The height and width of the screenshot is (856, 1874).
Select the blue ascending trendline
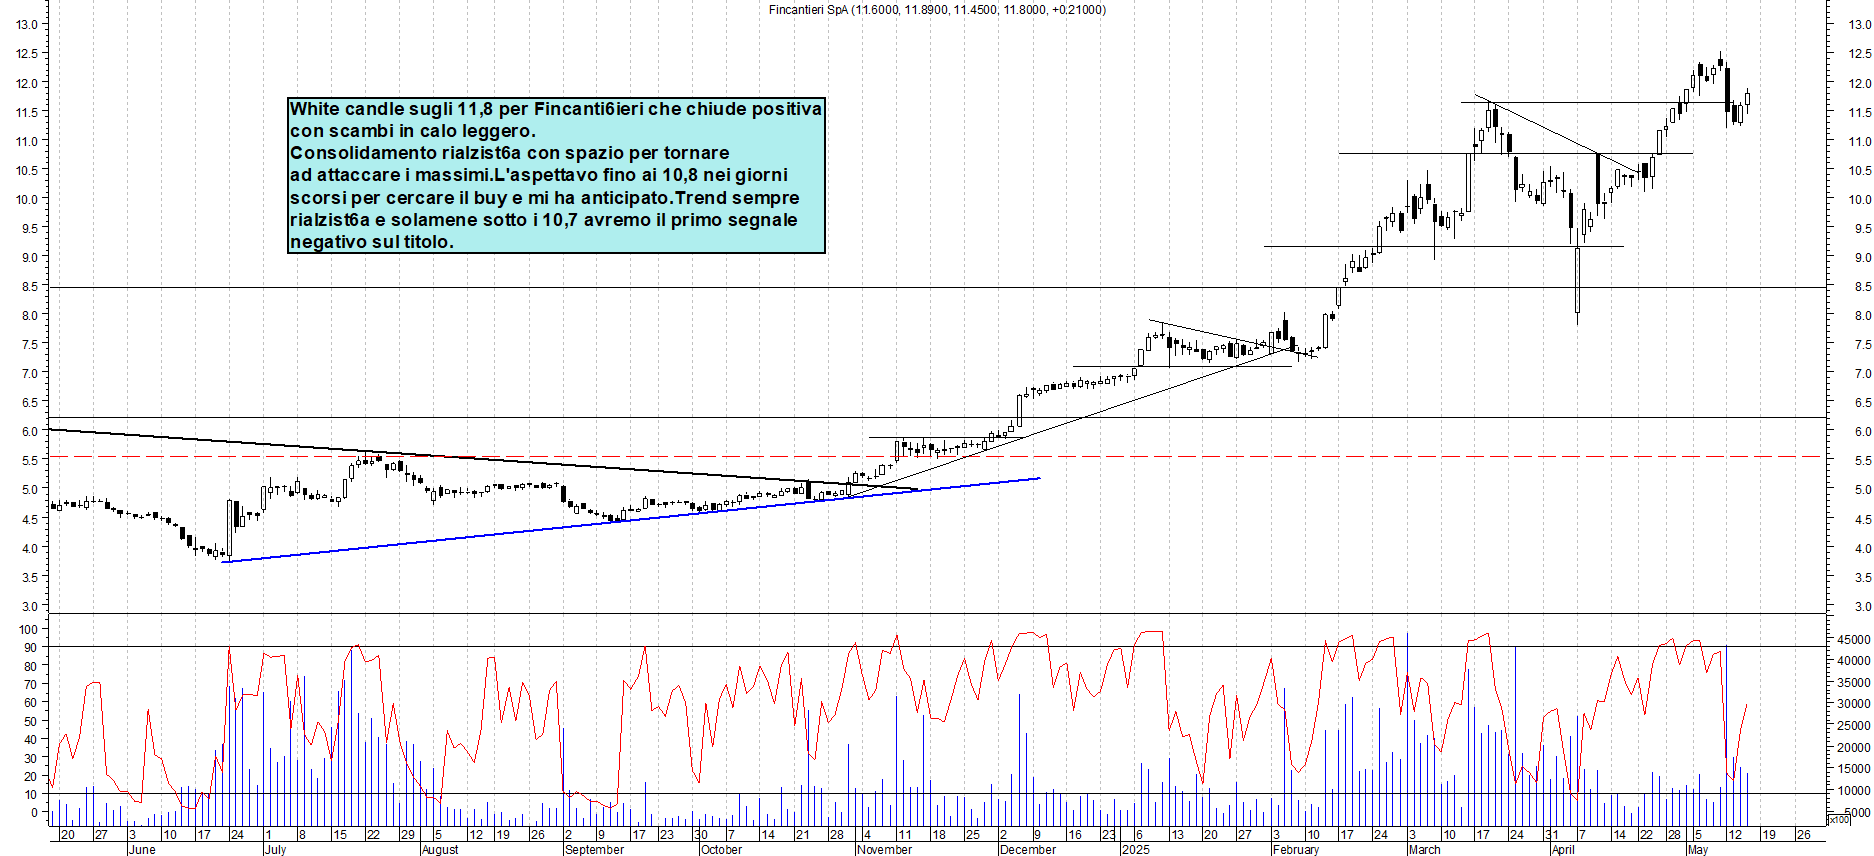click(x=630, y=520)
